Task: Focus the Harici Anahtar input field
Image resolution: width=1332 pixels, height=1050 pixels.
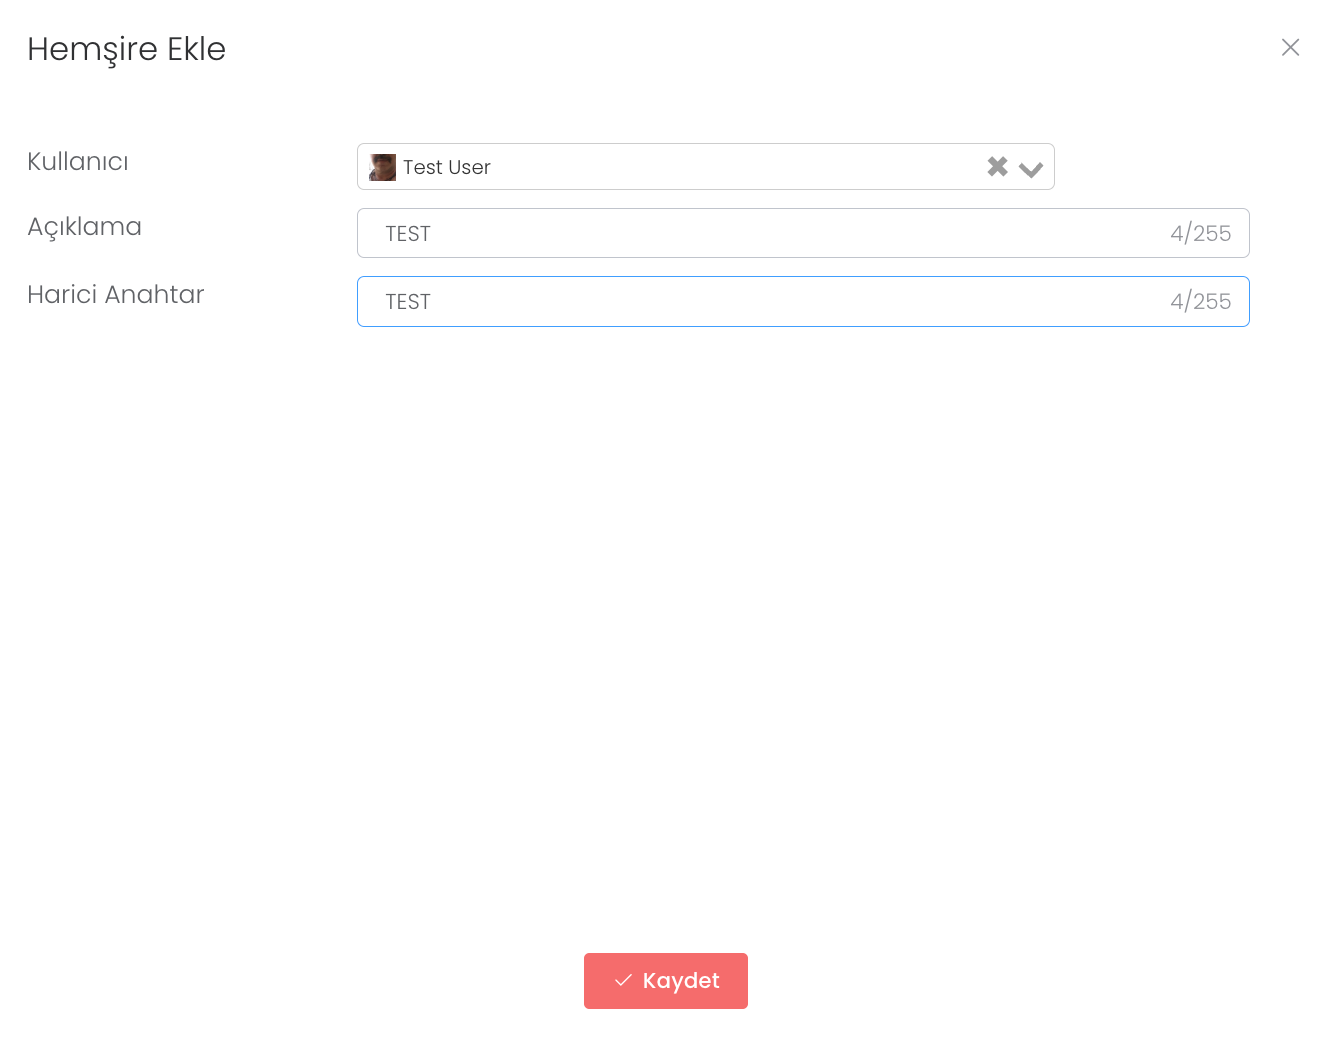Action: point(780,301)
